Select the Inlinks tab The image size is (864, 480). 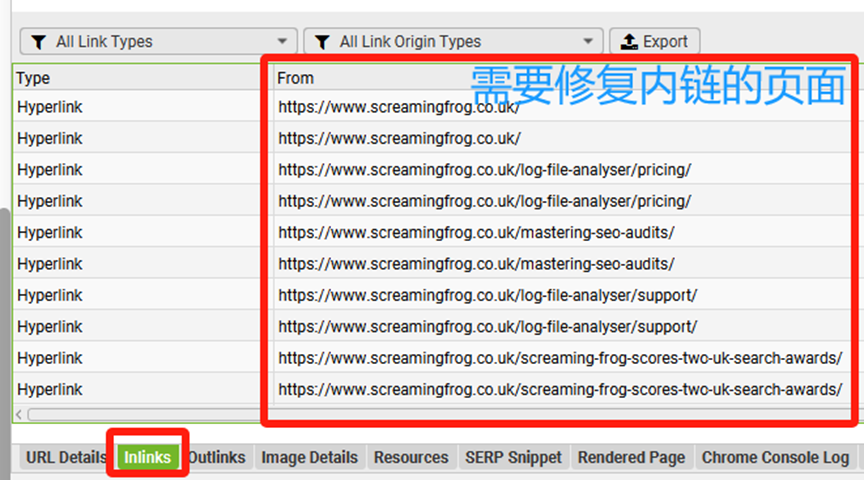point(147,458)
